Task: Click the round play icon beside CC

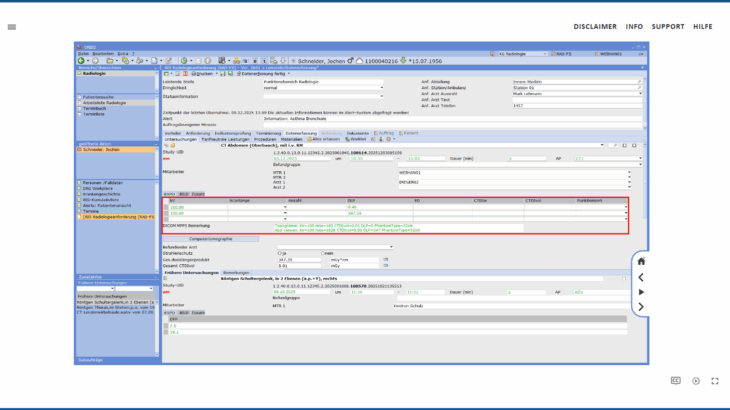Action: pos(696,381)
